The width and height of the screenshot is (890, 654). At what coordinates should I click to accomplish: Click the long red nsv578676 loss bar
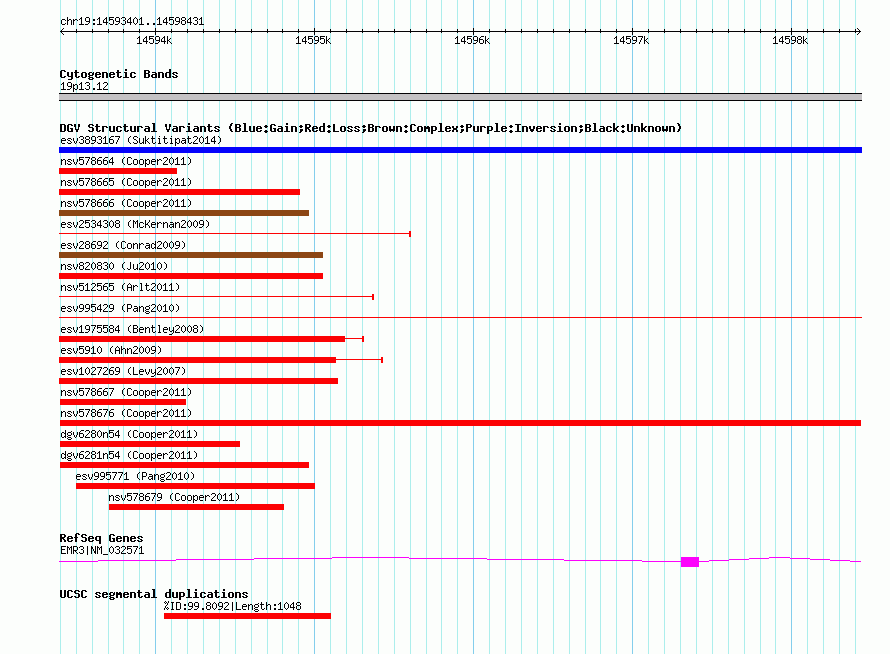coord(460,423)
